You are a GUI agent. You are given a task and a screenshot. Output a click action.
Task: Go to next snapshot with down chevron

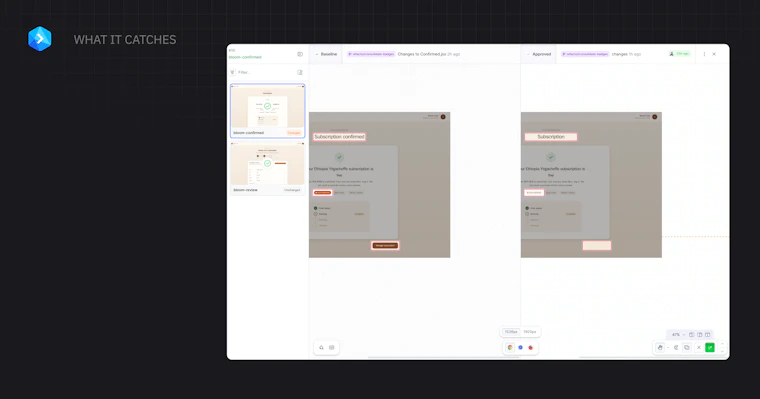tap(722, 351)
